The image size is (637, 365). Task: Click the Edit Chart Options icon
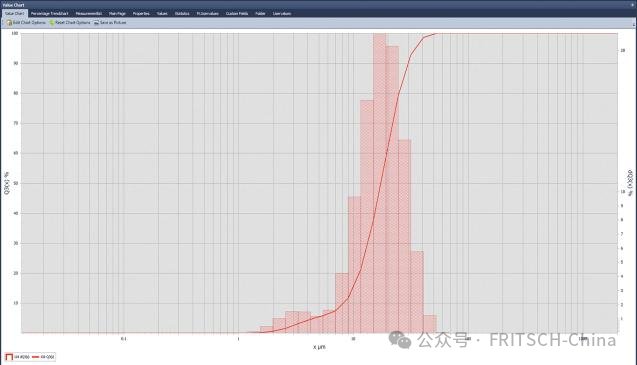coord(9,23)
